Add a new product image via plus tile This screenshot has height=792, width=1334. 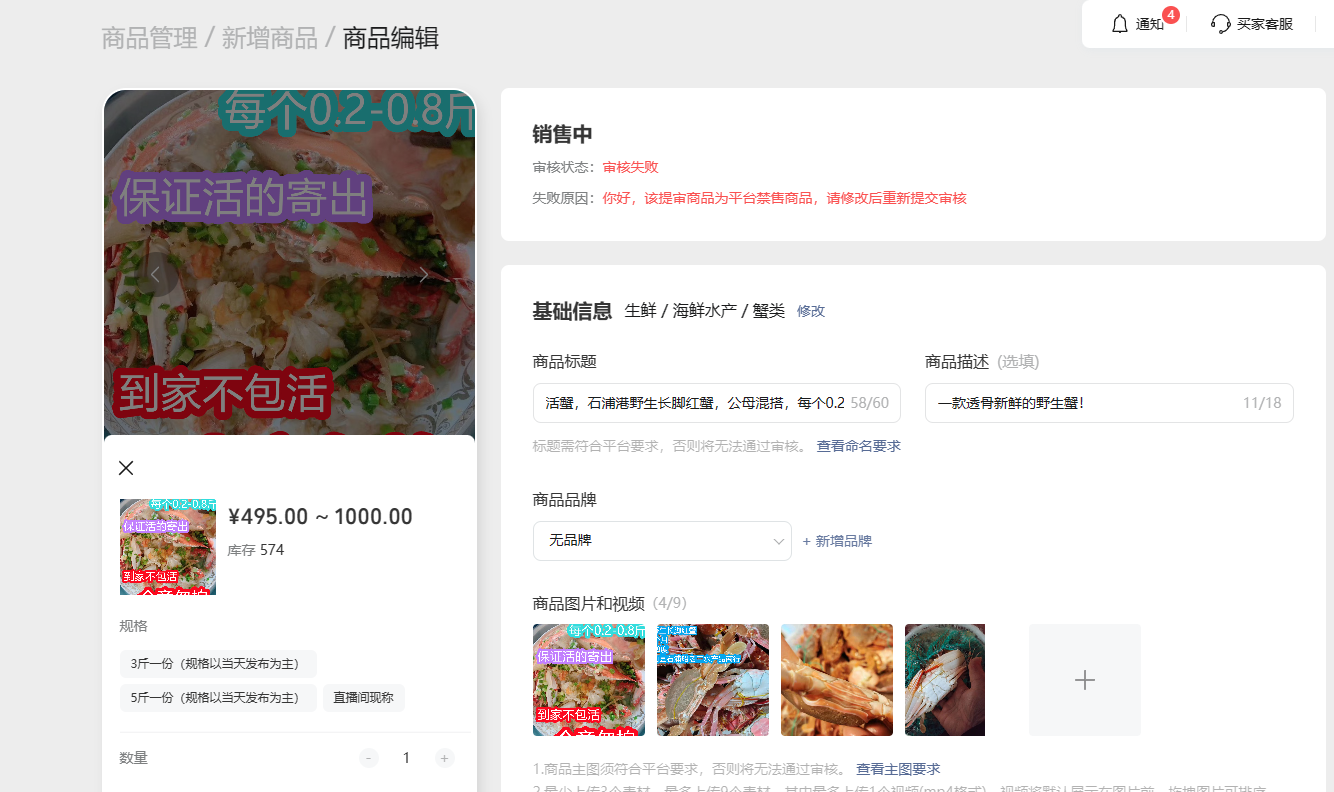[1085, 680]
